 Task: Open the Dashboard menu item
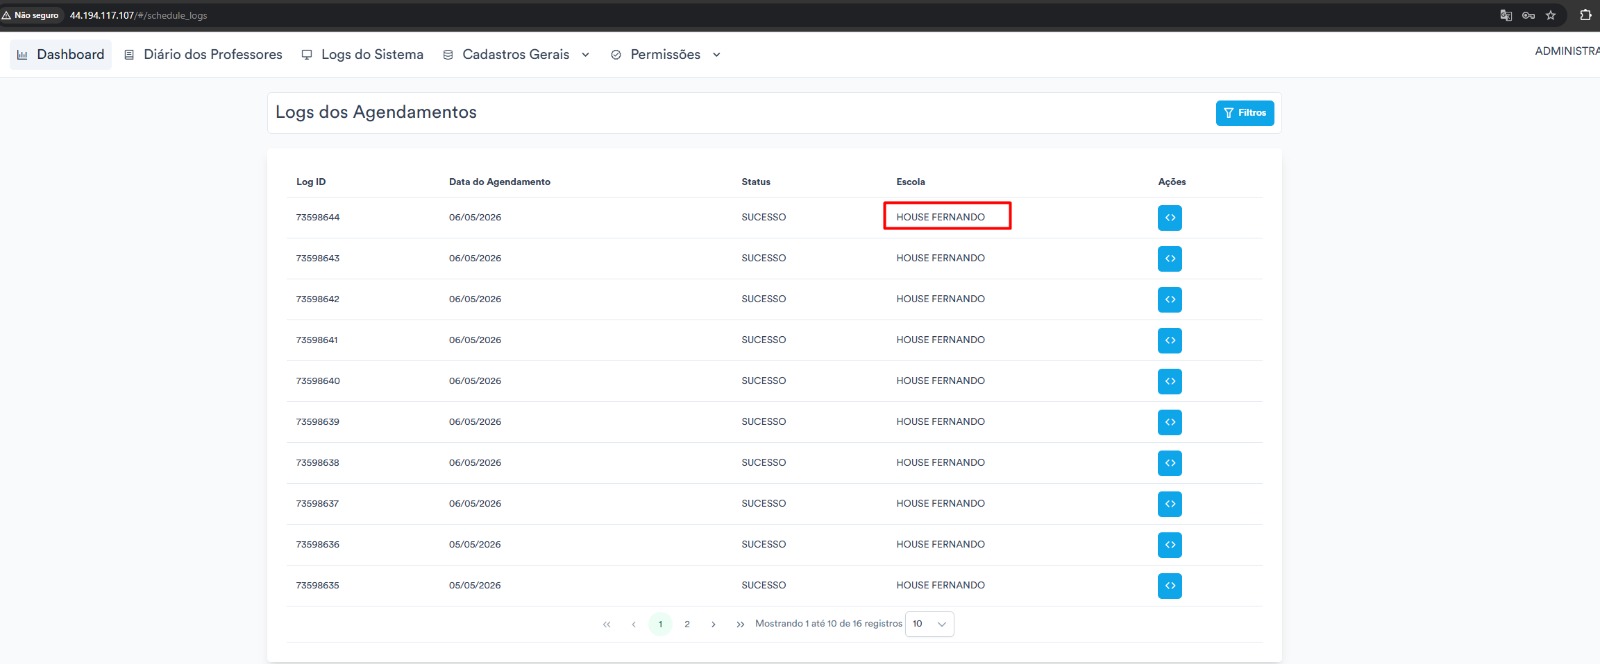(61, 55)
